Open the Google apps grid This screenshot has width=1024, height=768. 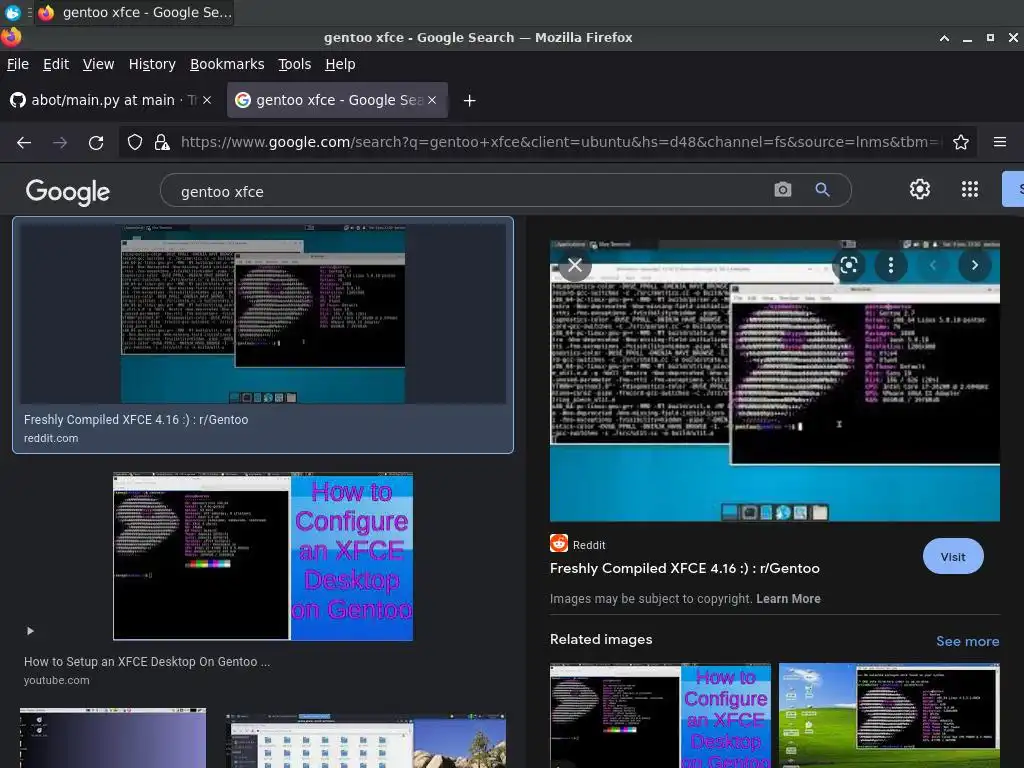pos(970,189)
